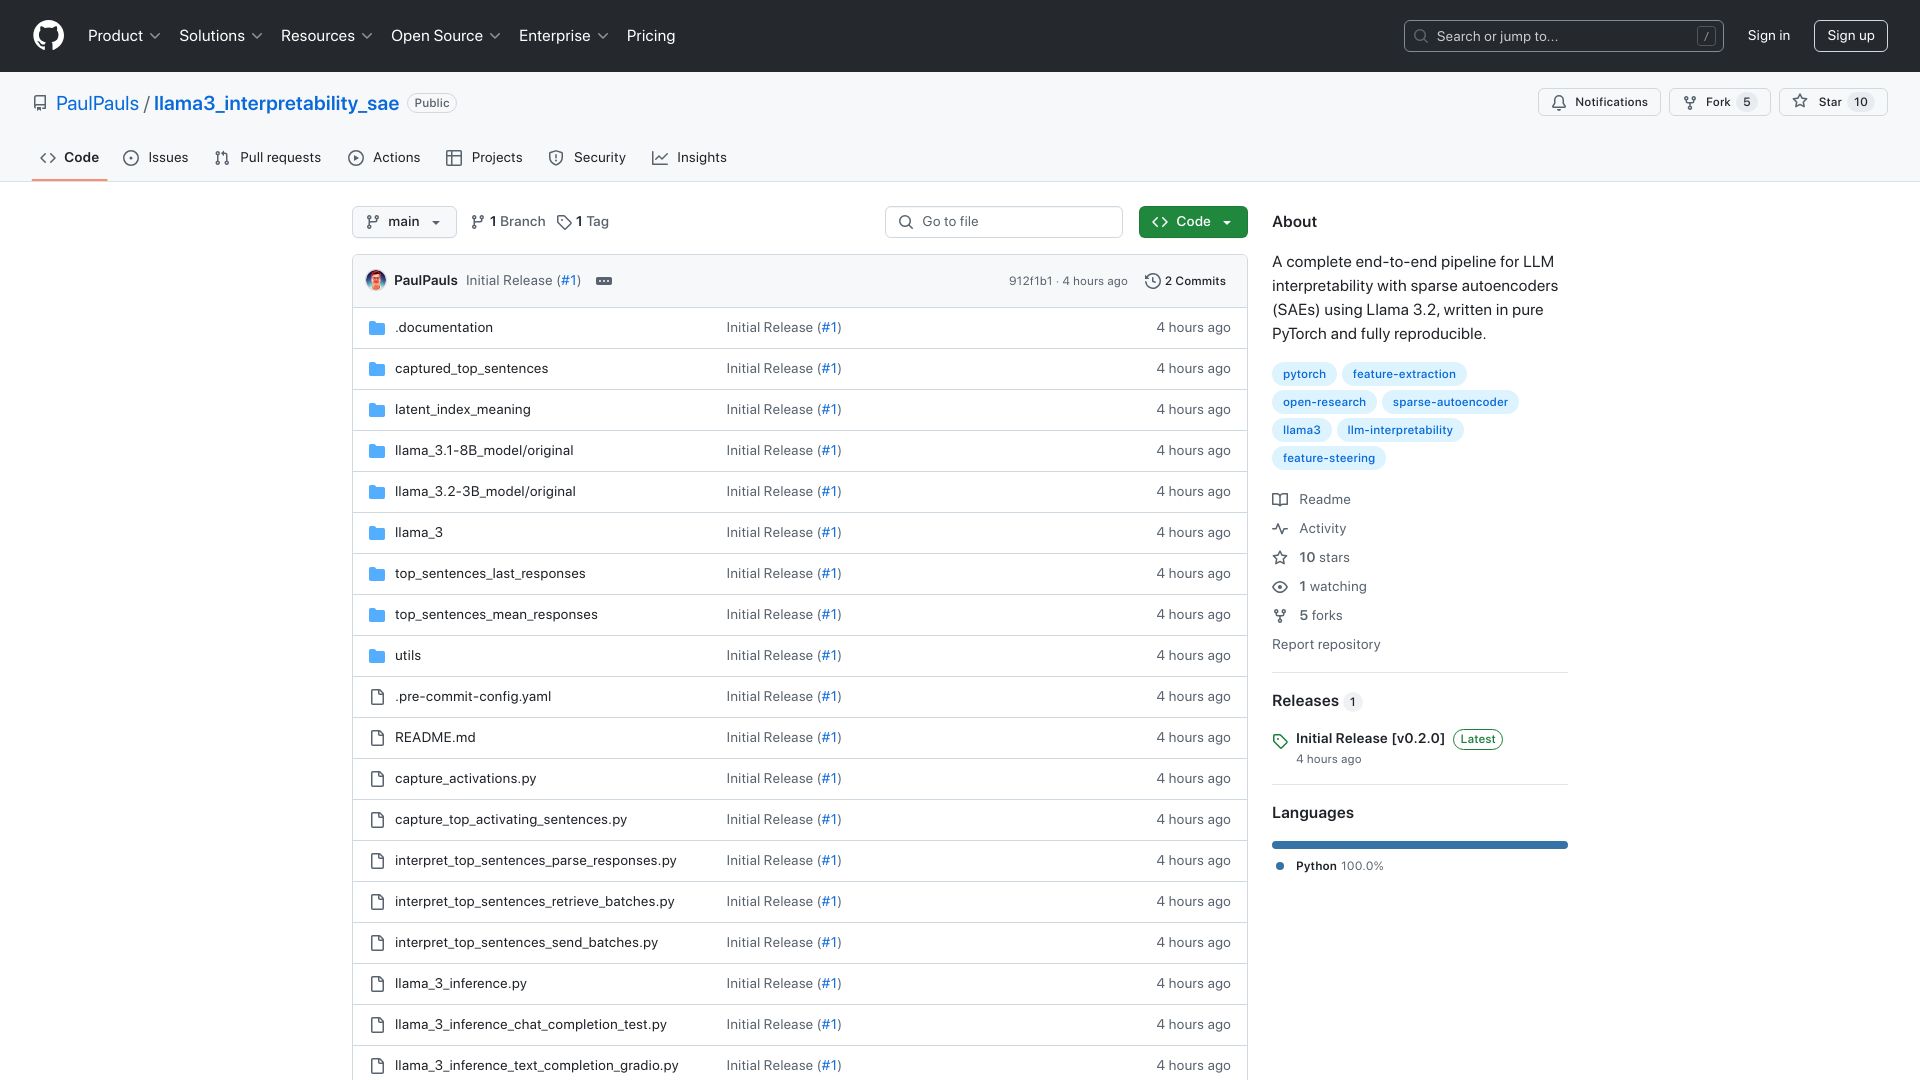The width and height of the screenshot is (1920, 1080).
Task: Open the 10 stars link in About
Action: click(x=1311, y=558)
